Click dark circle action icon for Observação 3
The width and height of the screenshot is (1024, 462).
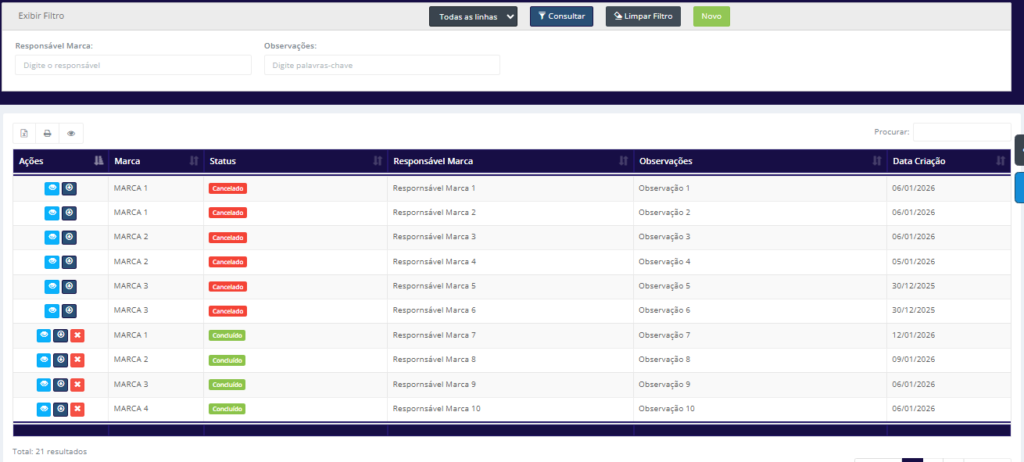tap(69, 237)
